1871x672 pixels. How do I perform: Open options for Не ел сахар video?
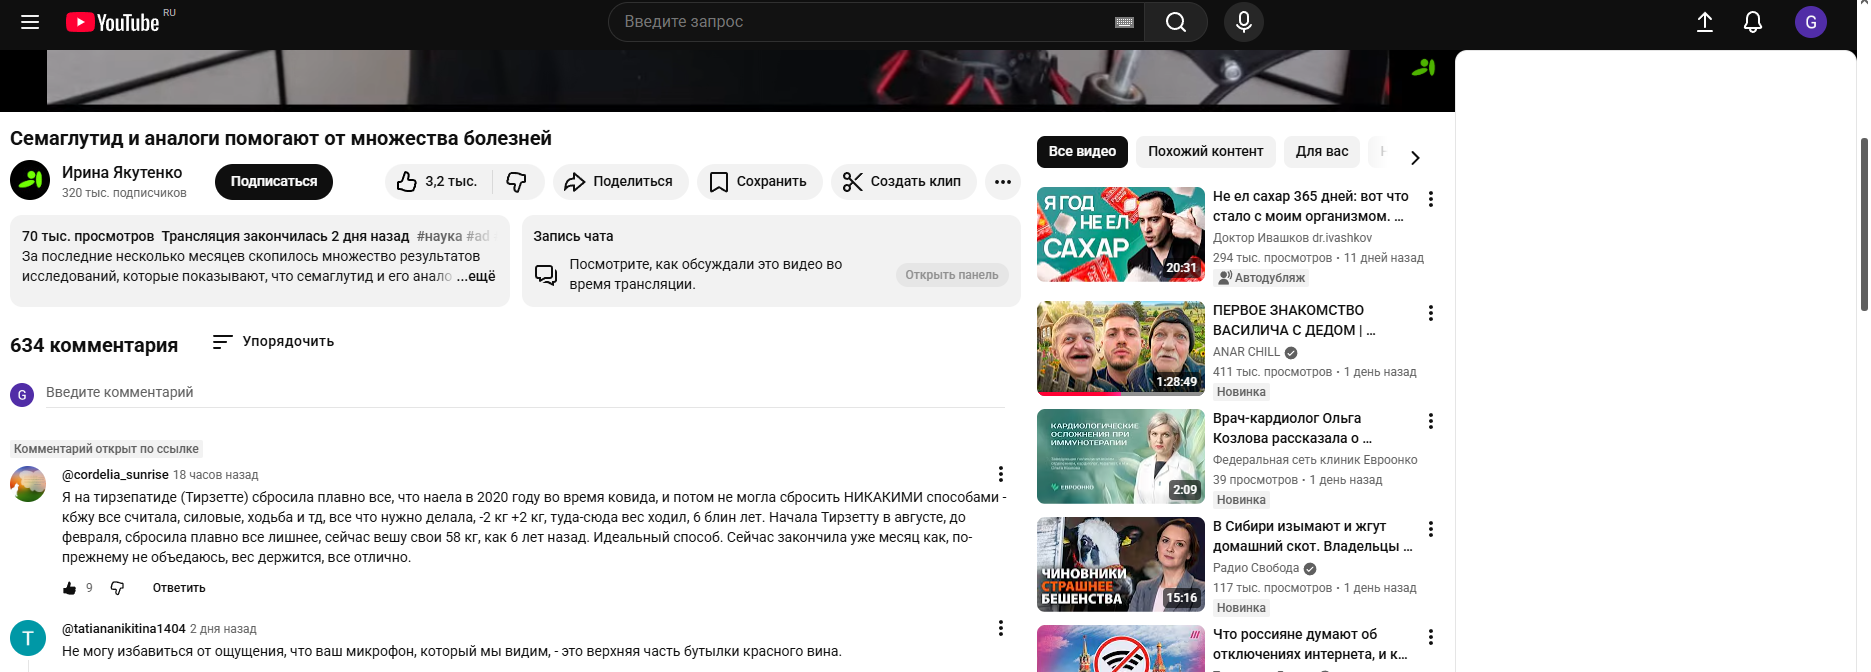1431,199
